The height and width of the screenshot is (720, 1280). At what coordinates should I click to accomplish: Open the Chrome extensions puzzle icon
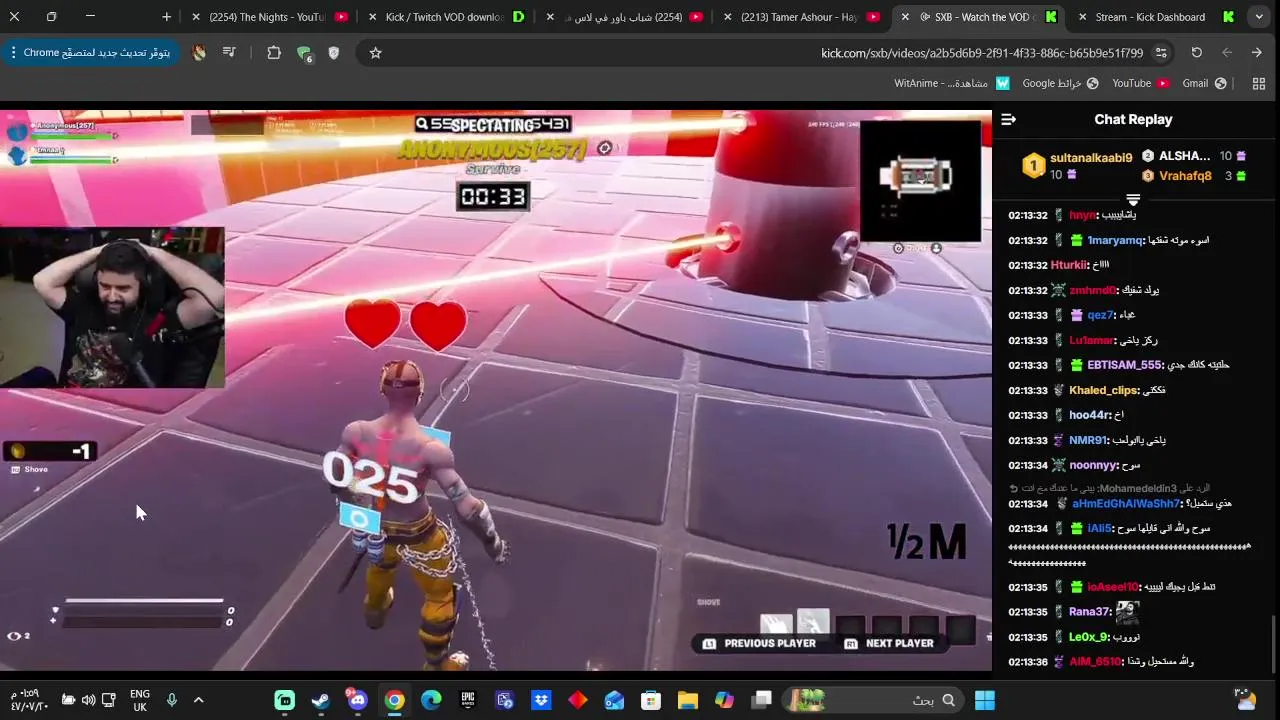tap(274, 53)
